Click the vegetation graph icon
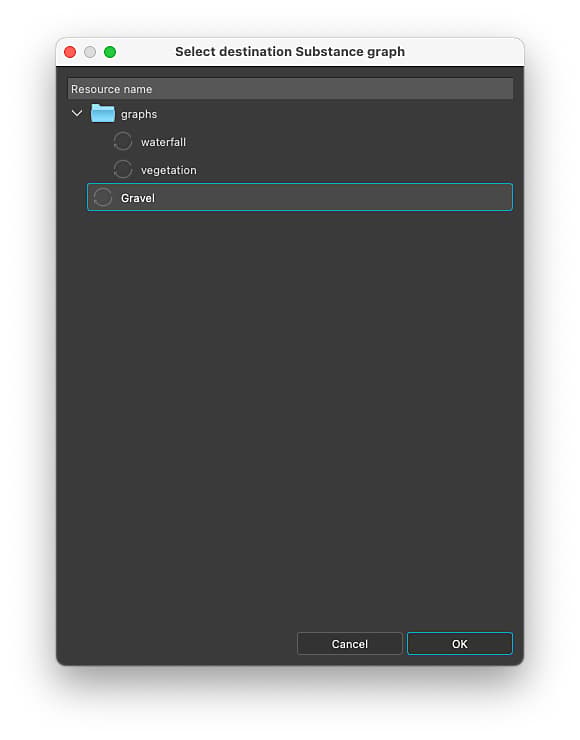Viewport: 580px width, 740px height. (x=123, y=169)
